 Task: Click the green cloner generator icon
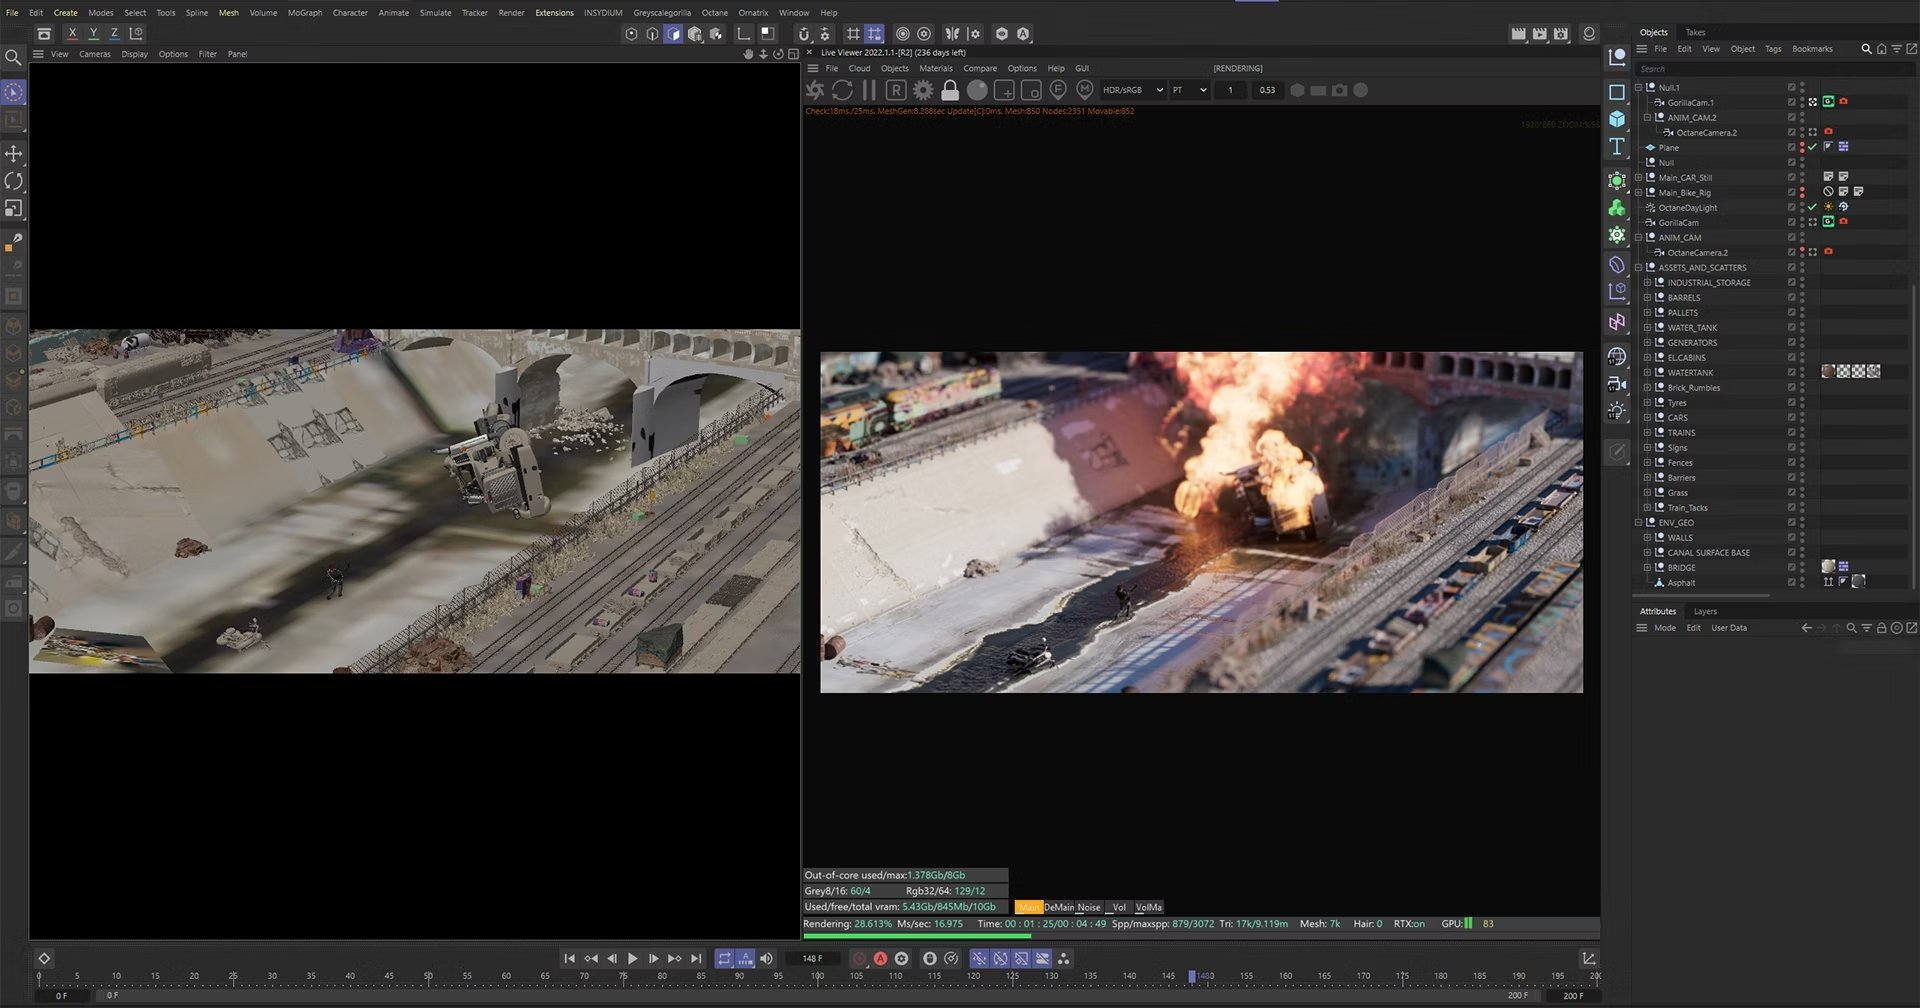pos(1617,208)
